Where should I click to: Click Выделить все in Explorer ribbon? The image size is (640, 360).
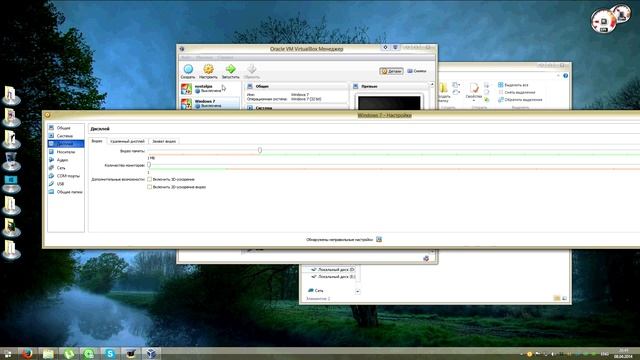513,85
